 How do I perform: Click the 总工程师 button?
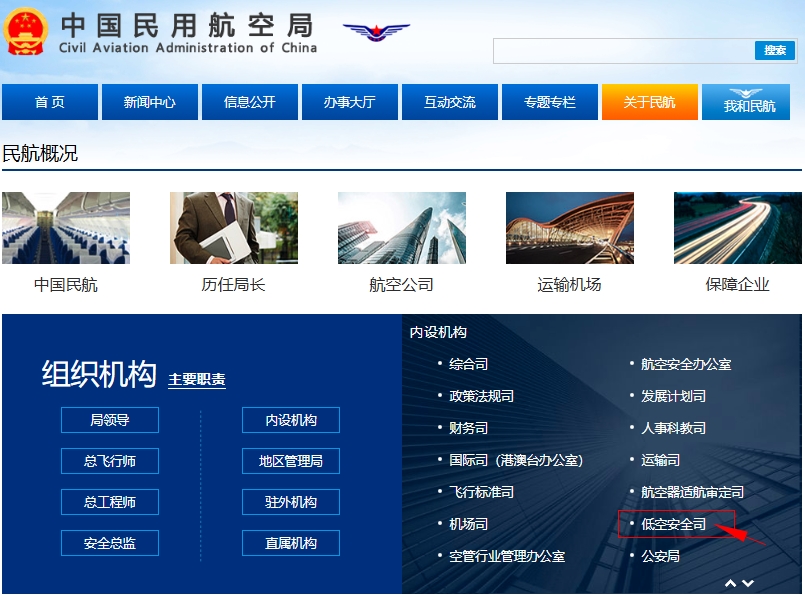110,502
